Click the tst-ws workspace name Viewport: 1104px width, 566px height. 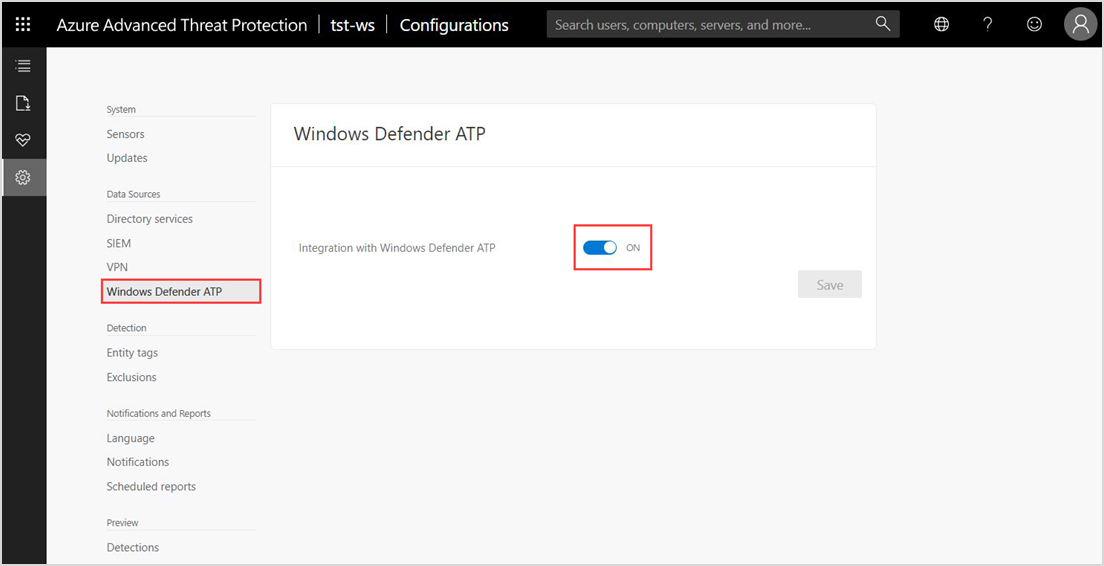click(353, 25)
